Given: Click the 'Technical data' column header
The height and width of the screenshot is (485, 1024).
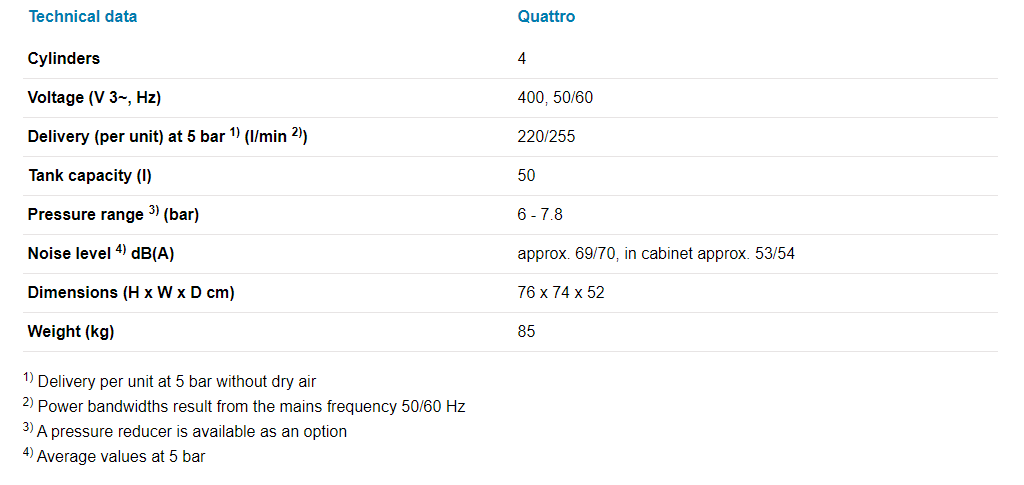Looking at the screenshot, I should 83,17.
